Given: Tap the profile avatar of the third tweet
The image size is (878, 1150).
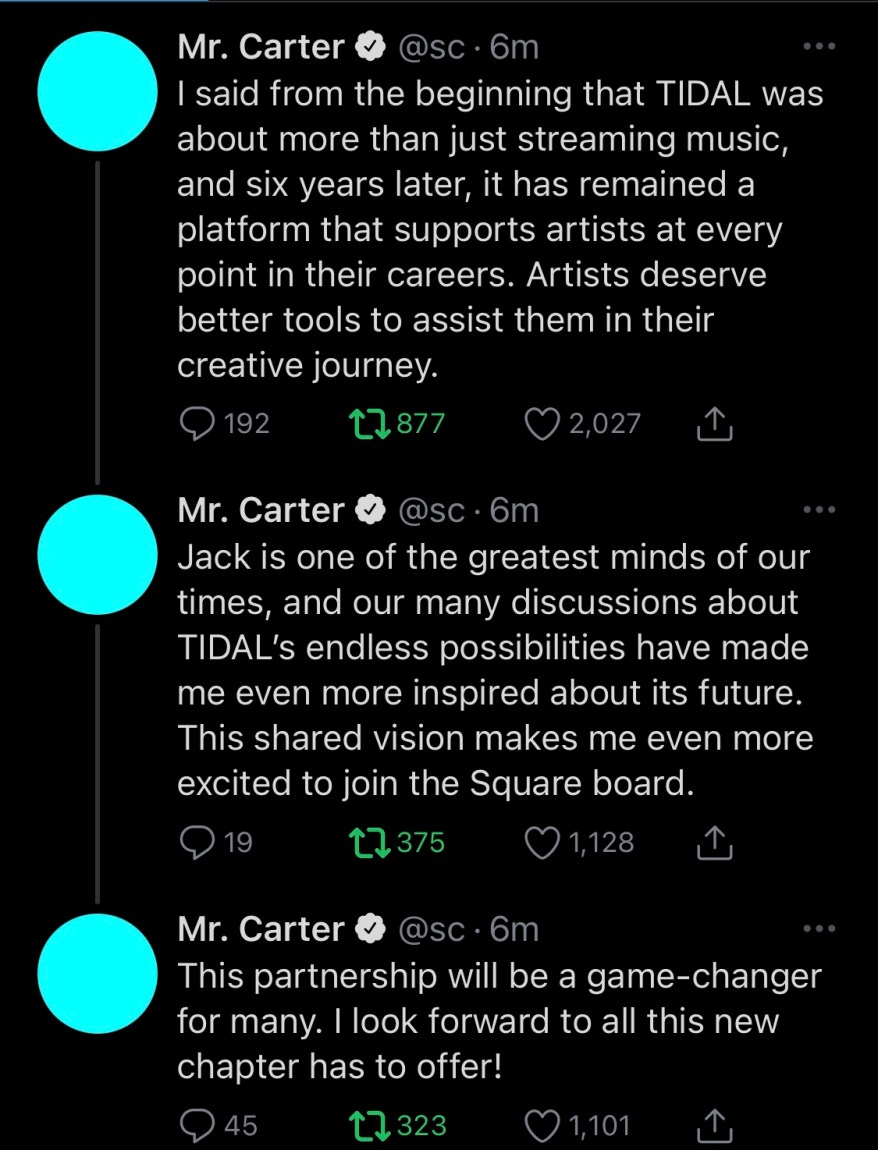Looking at the screenshot, I should coord(97,972).
